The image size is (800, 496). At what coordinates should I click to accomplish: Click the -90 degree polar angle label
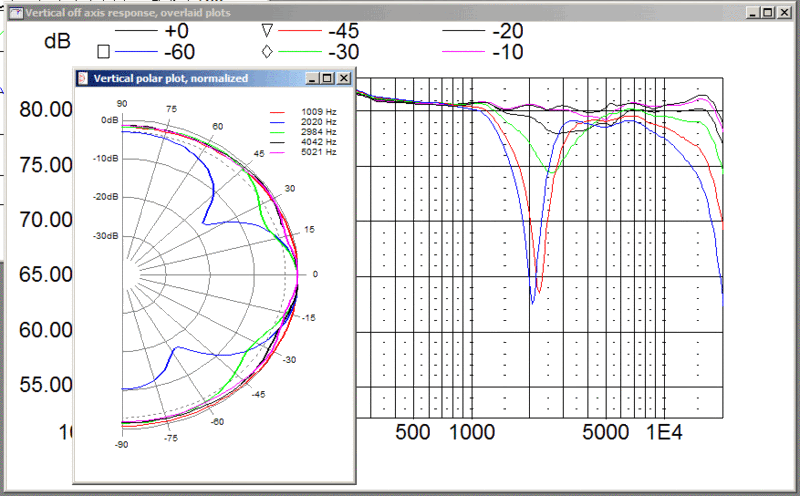(121, 444)
